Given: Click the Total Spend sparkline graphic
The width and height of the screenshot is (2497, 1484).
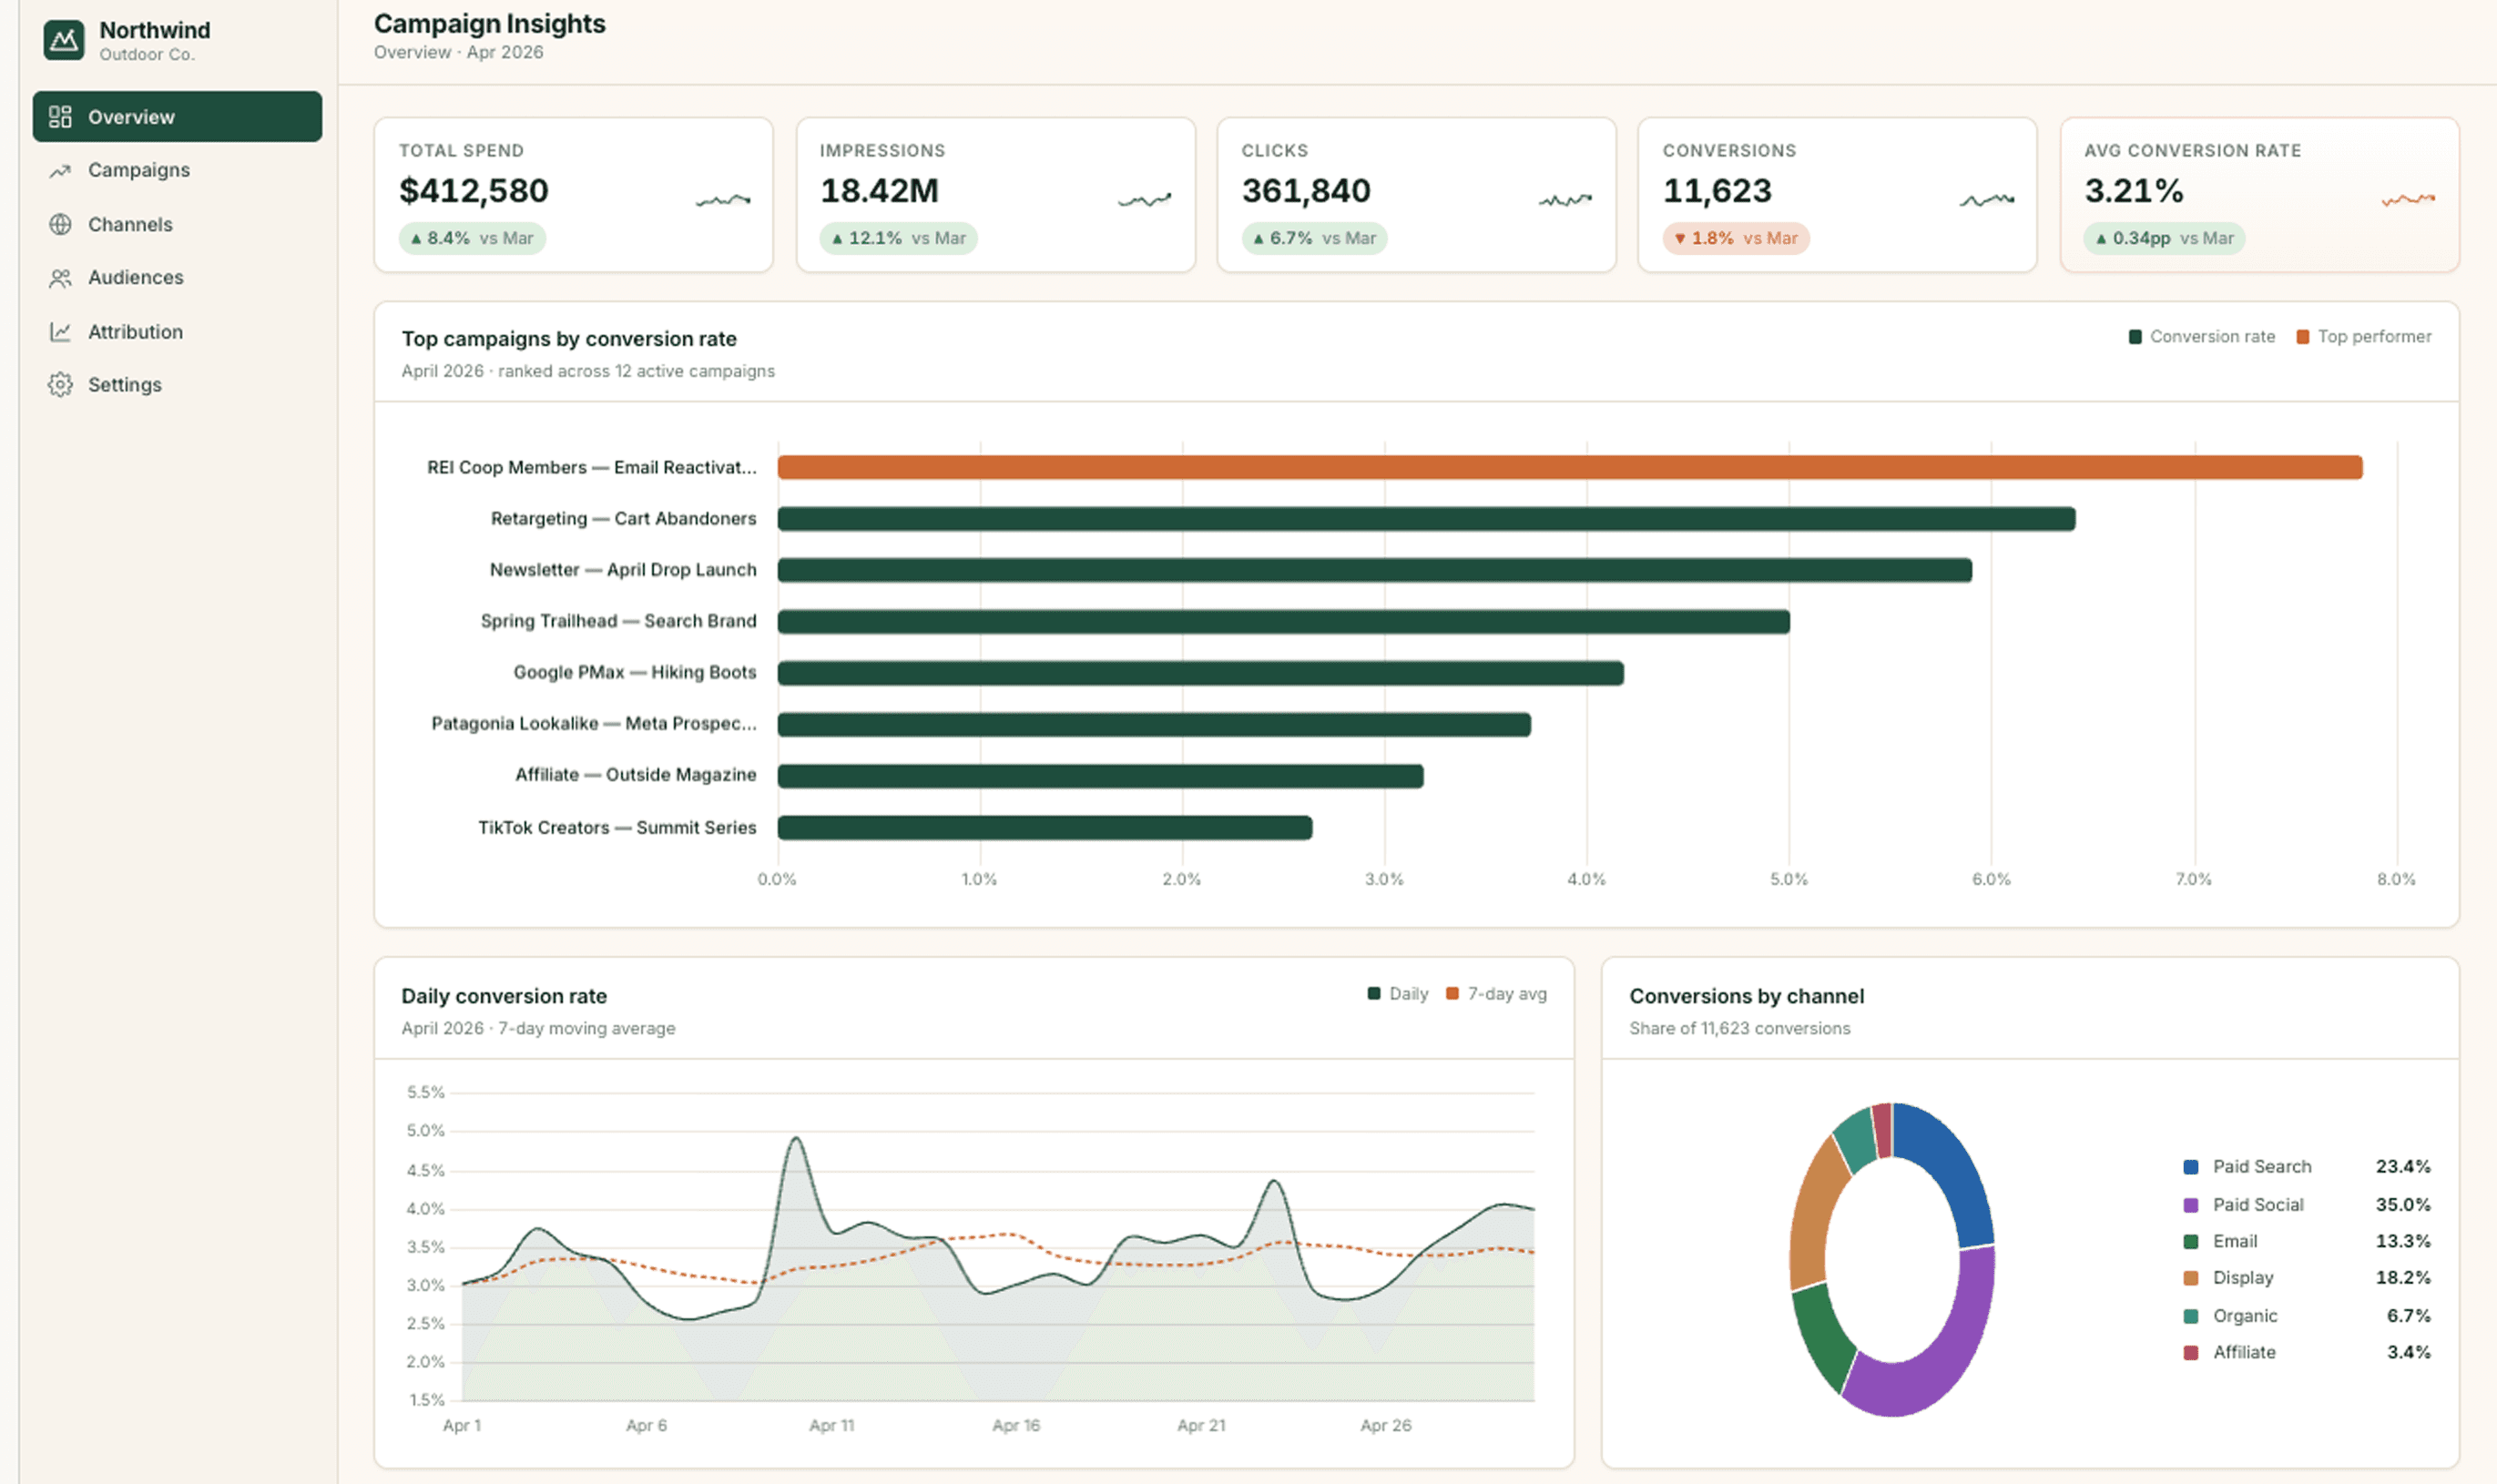Looking at the screenshot, I should point(723,200).
